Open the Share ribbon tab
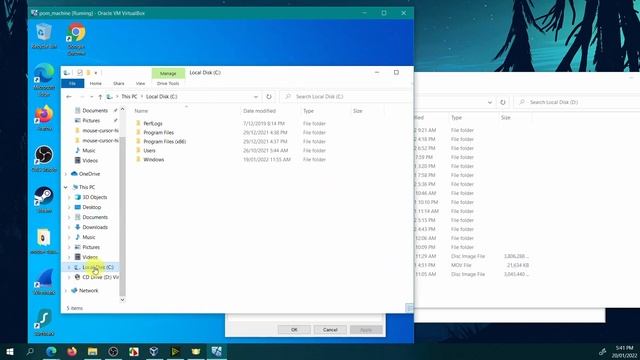Screen dimensions: 640x360 (x=119, y=83)
